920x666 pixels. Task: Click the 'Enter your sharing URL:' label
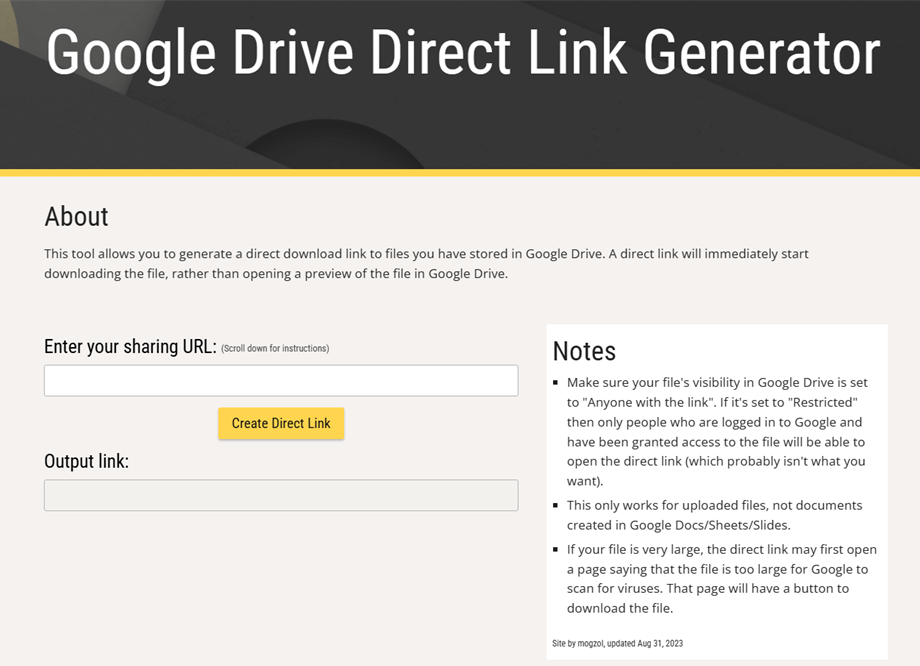pyautogui.click(x=130, y=347)
